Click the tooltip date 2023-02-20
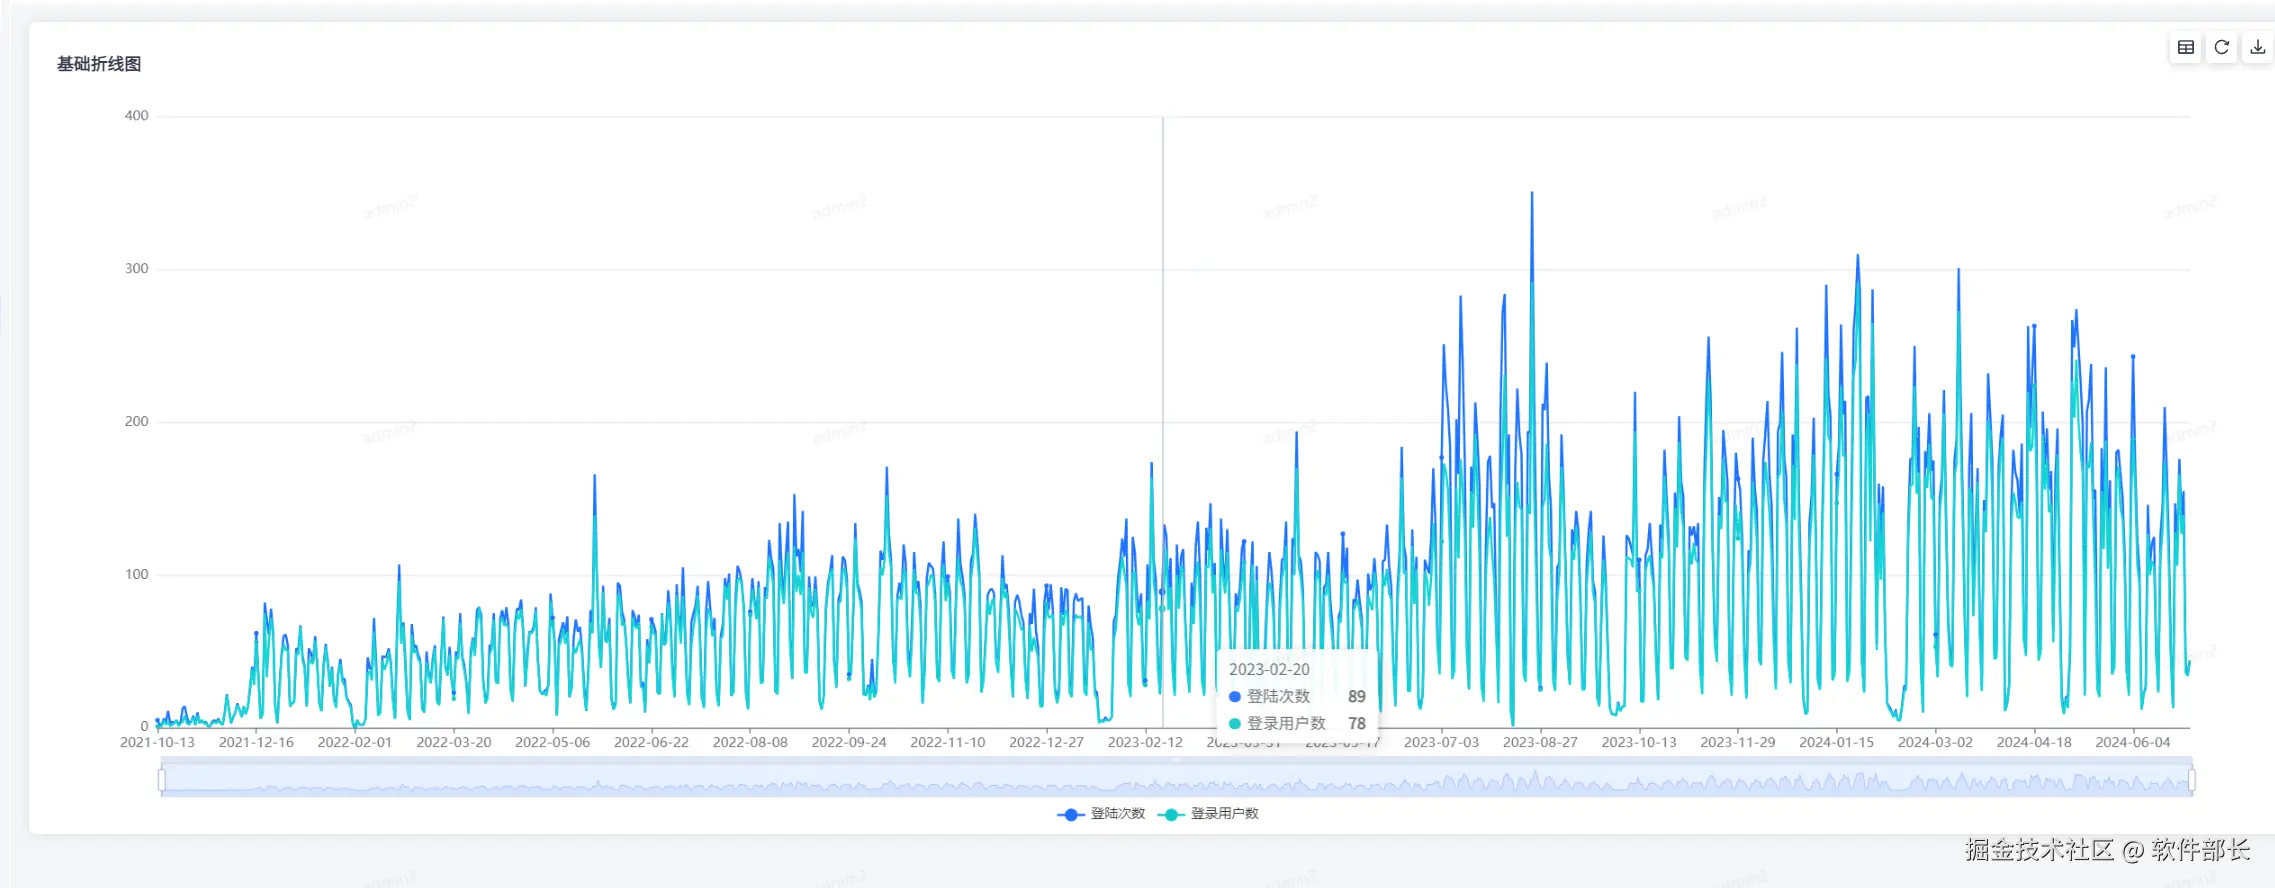The height and width of the screenshot is (888, 2275). point(1269,670)
